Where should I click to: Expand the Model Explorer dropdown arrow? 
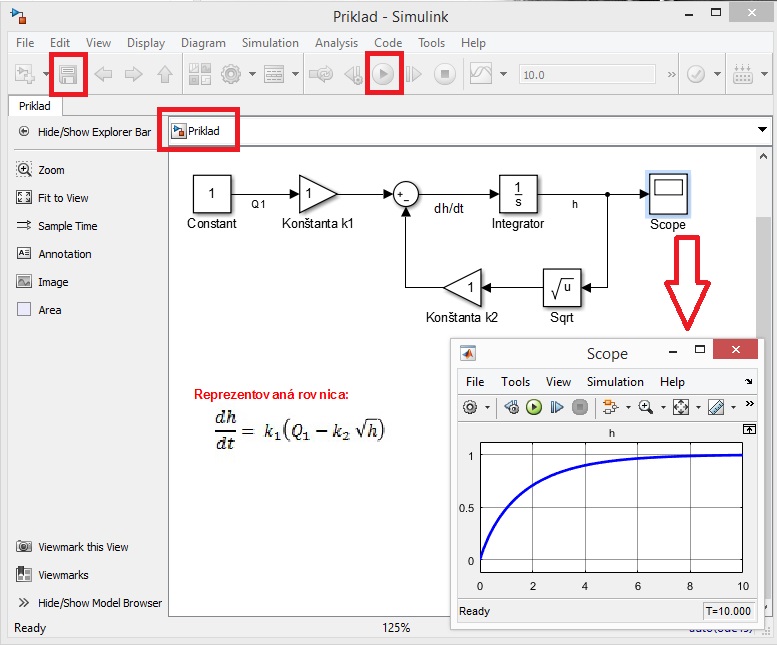[x=295, y=74]
